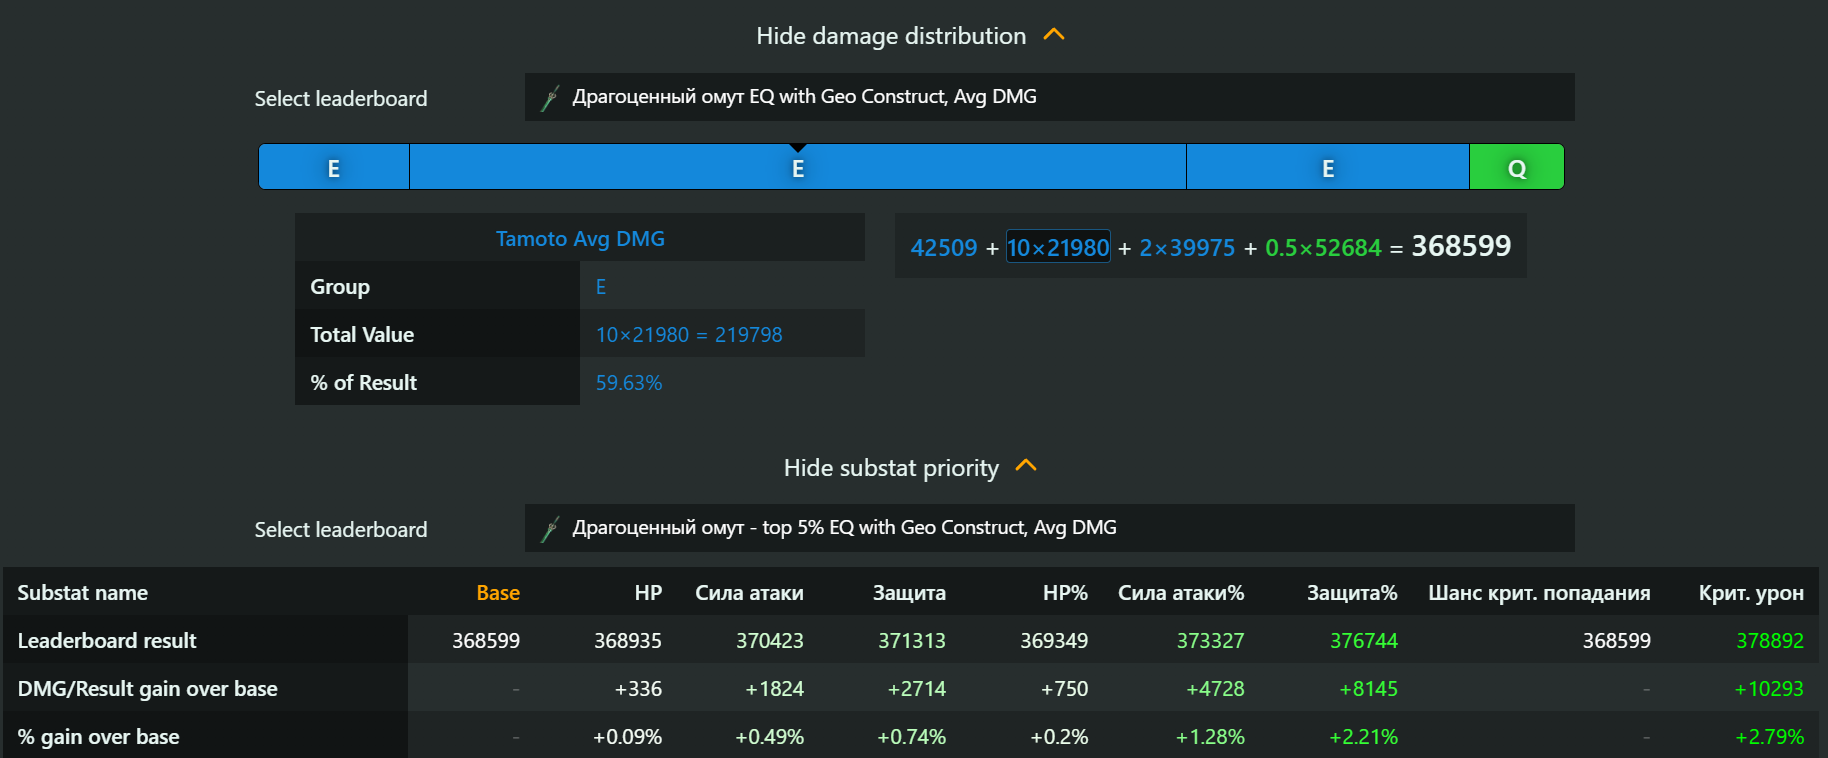The image size is (1828, 758).
Task: Click the 371313 leaderboard result cell
Action: [912, 641]
